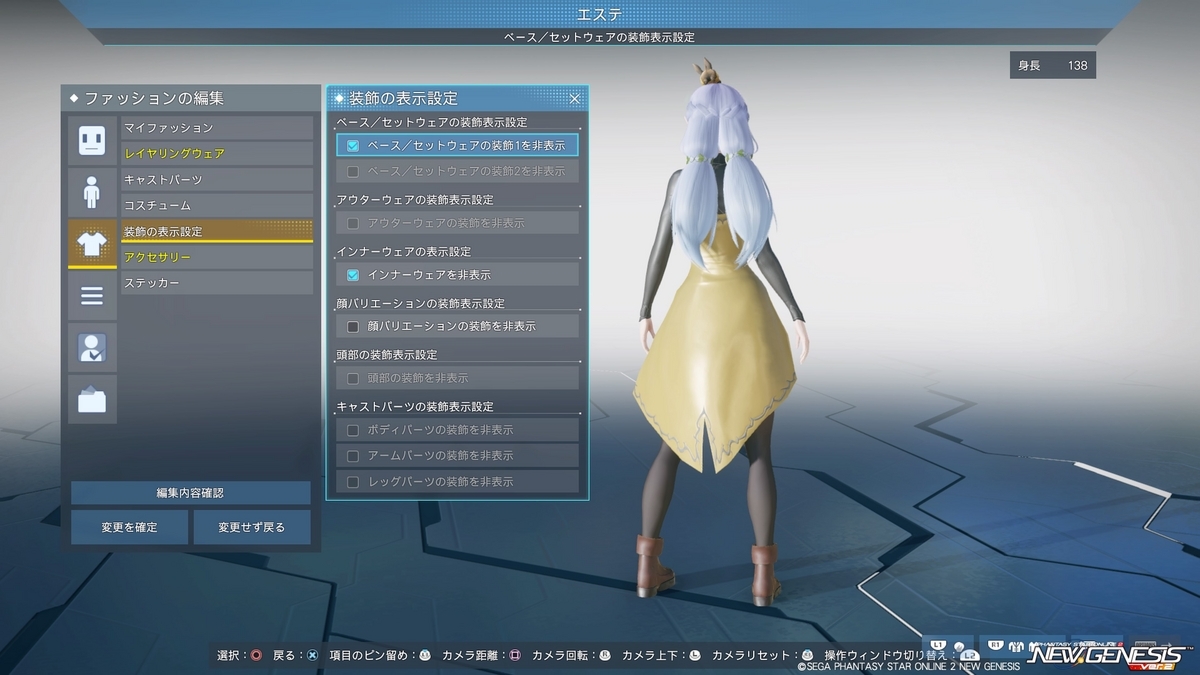Image resolution: width=1200 pixels, height=675 pixels.
Task: Click the 頭部の装飾表示設定 section label
Action: tap(387, 355)
